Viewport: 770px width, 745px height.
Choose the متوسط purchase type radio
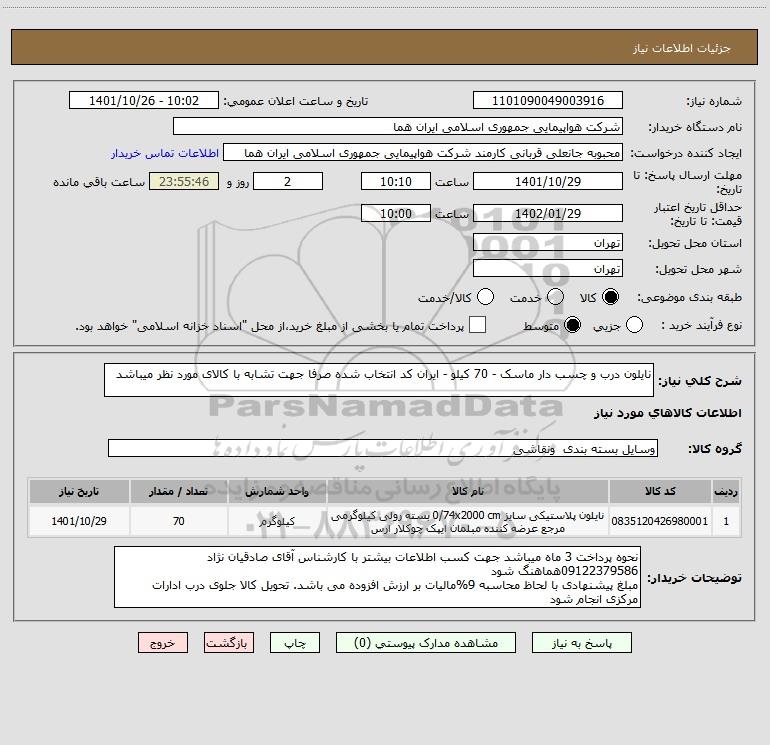point(572,325)
